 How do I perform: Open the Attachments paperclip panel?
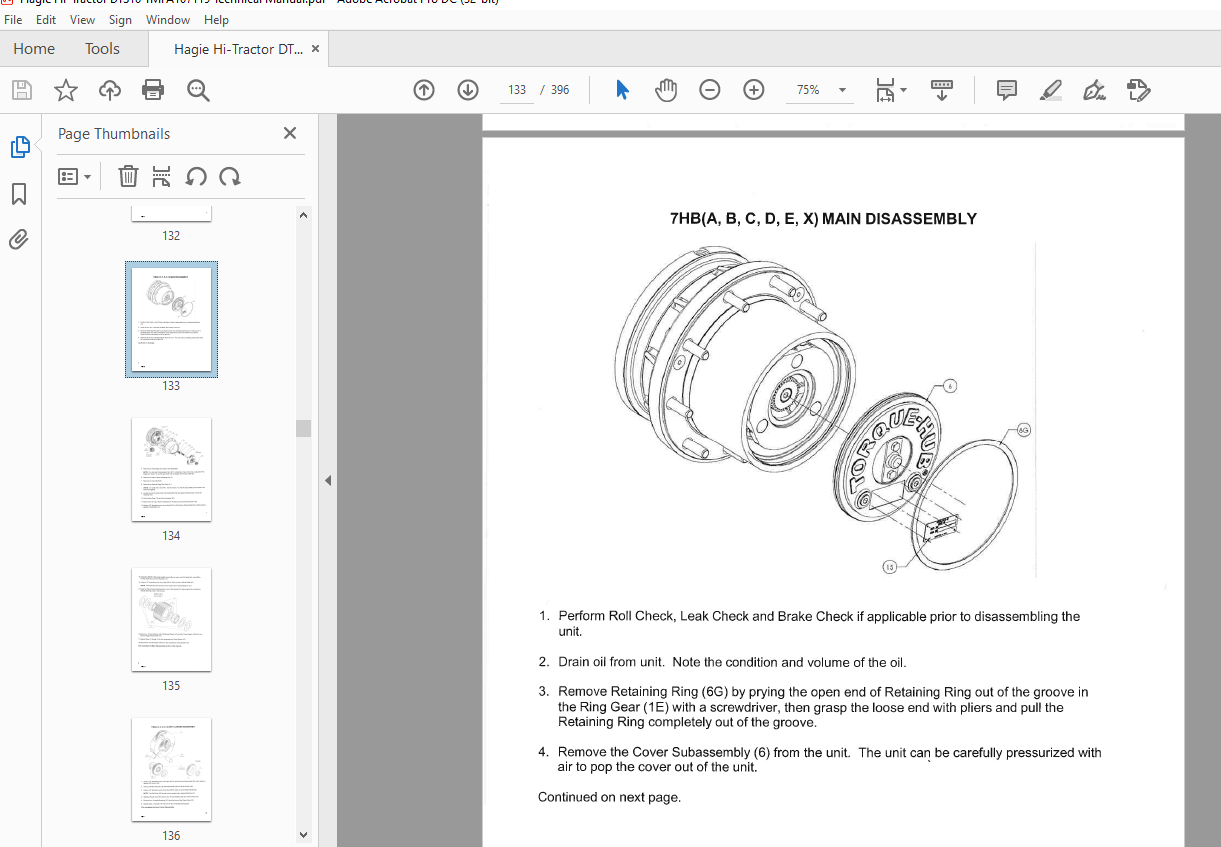pos(19,239)
